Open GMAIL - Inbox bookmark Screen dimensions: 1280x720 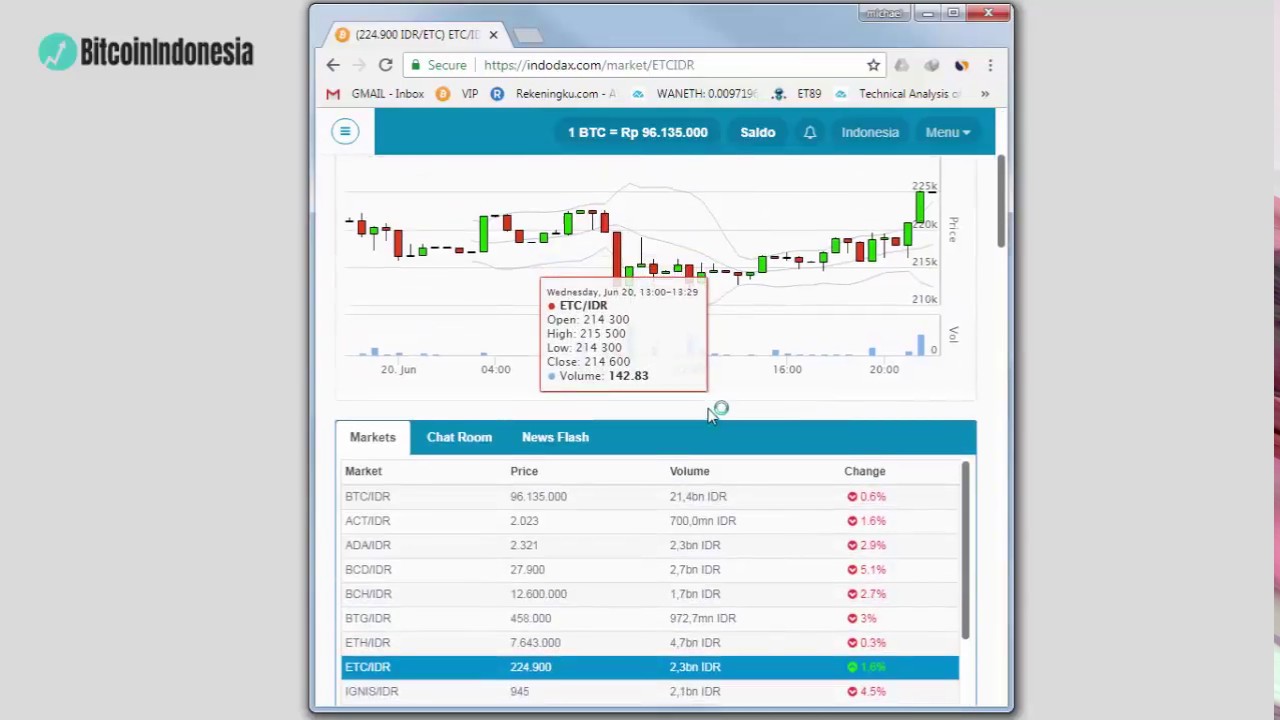(x=376, y=94)
